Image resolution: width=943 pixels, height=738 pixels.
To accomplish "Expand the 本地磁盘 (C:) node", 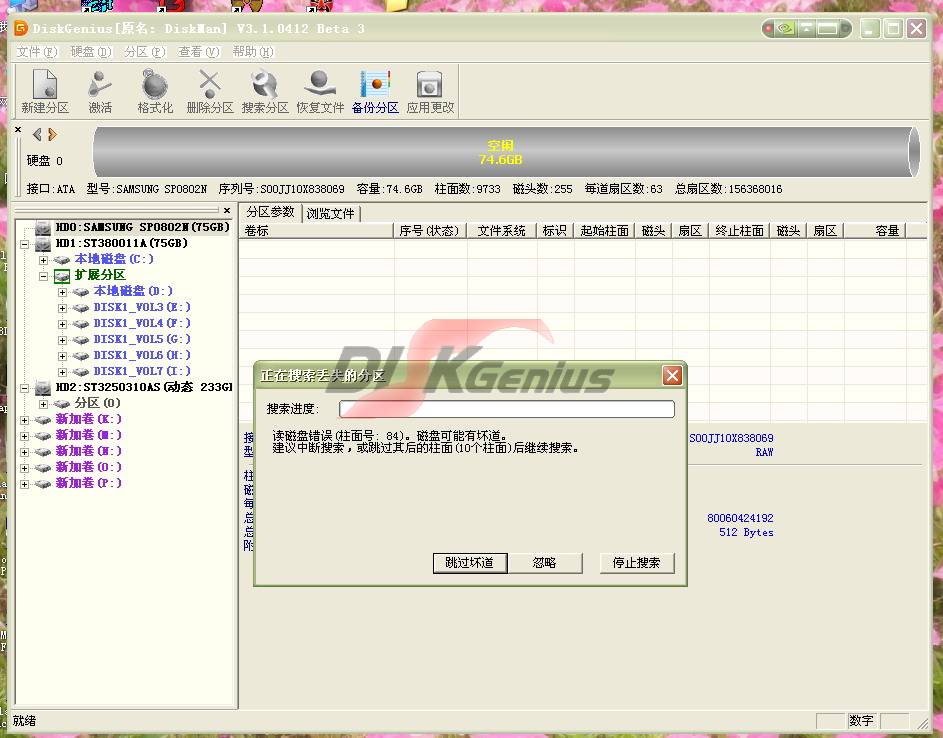I will click(x=43, y=260).
